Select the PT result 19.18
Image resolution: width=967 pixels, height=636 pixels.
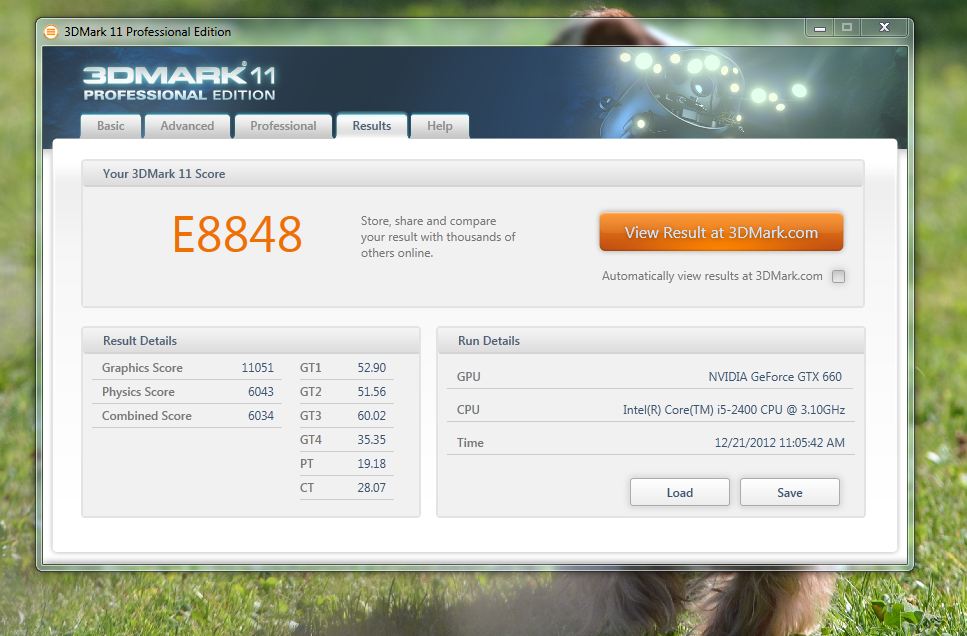click(372, 464)
